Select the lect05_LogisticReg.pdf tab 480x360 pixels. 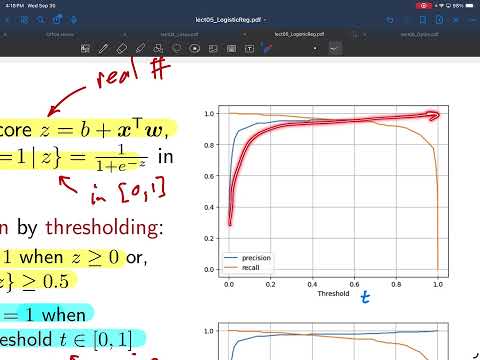point(299,34)
